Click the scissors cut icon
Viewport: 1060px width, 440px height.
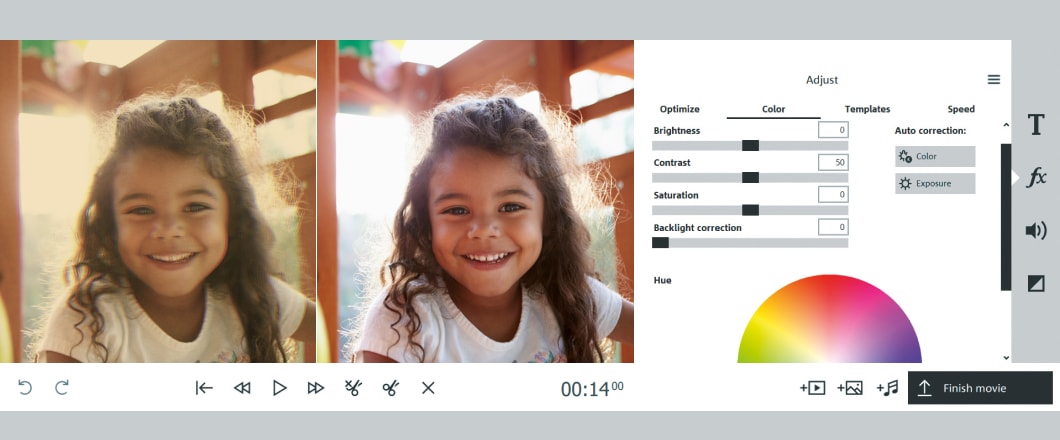[391, 388]
